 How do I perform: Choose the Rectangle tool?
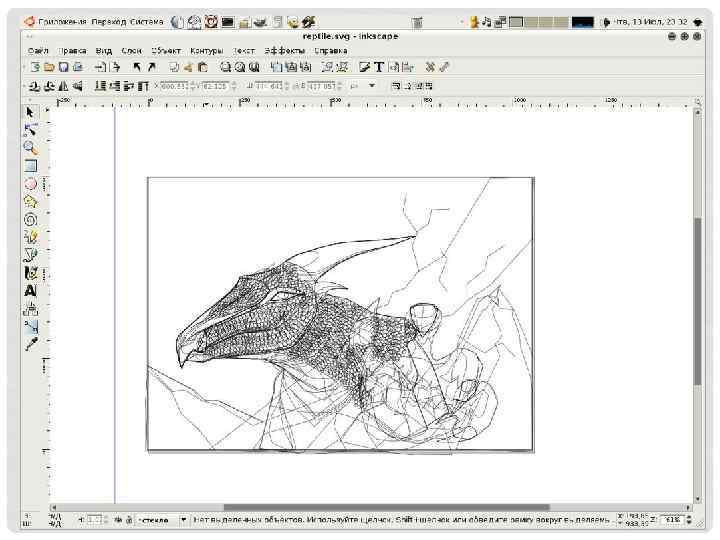[30, 165]
